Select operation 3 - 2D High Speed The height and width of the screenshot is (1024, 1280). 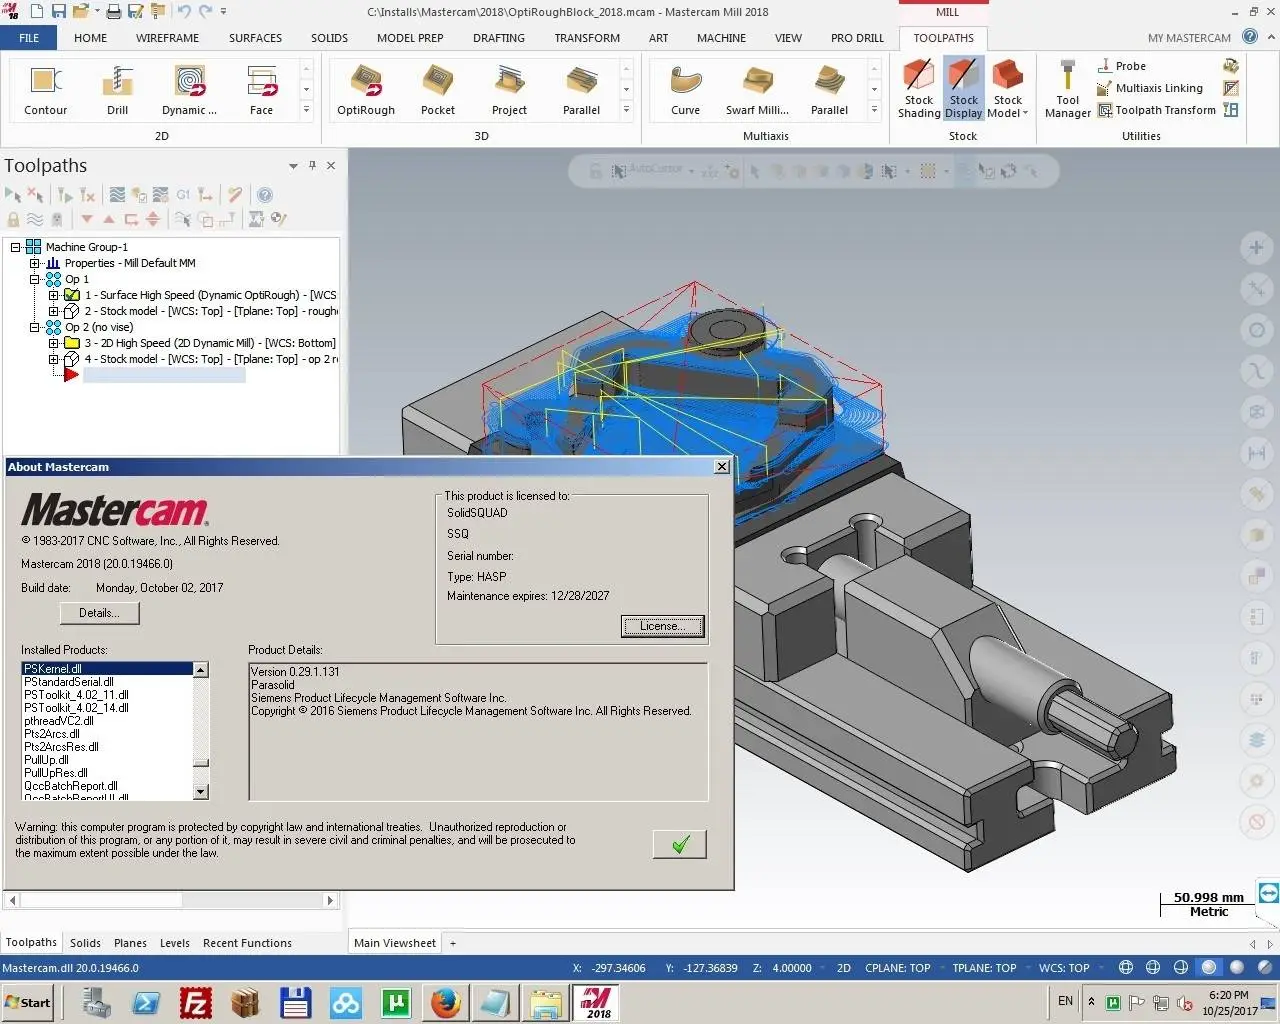click(x=210, y=343)
